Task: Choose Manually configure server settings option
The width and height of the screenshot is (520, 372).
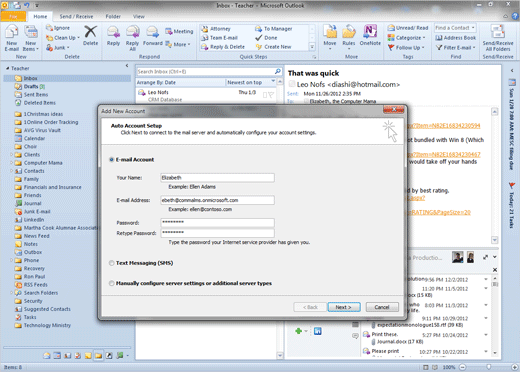Action: pyautogui.click(x=112, y=283)
